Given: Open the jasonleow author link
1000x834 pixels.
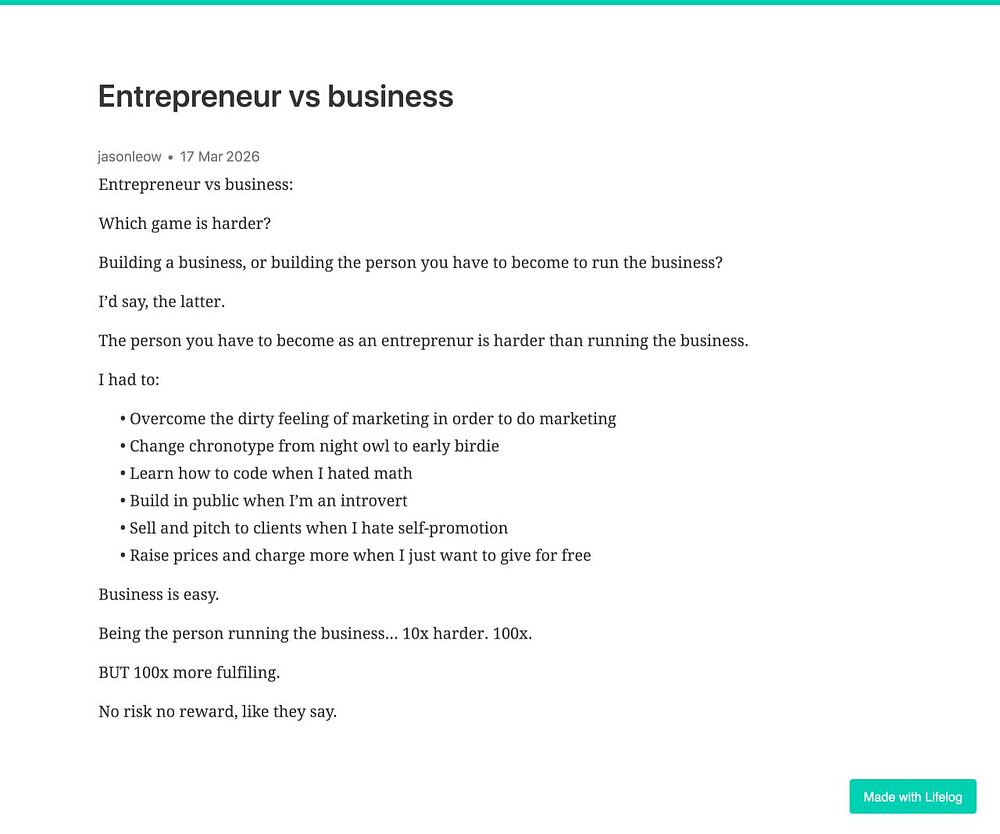Looking at the screenshot, I should click(x=130, y=157).
